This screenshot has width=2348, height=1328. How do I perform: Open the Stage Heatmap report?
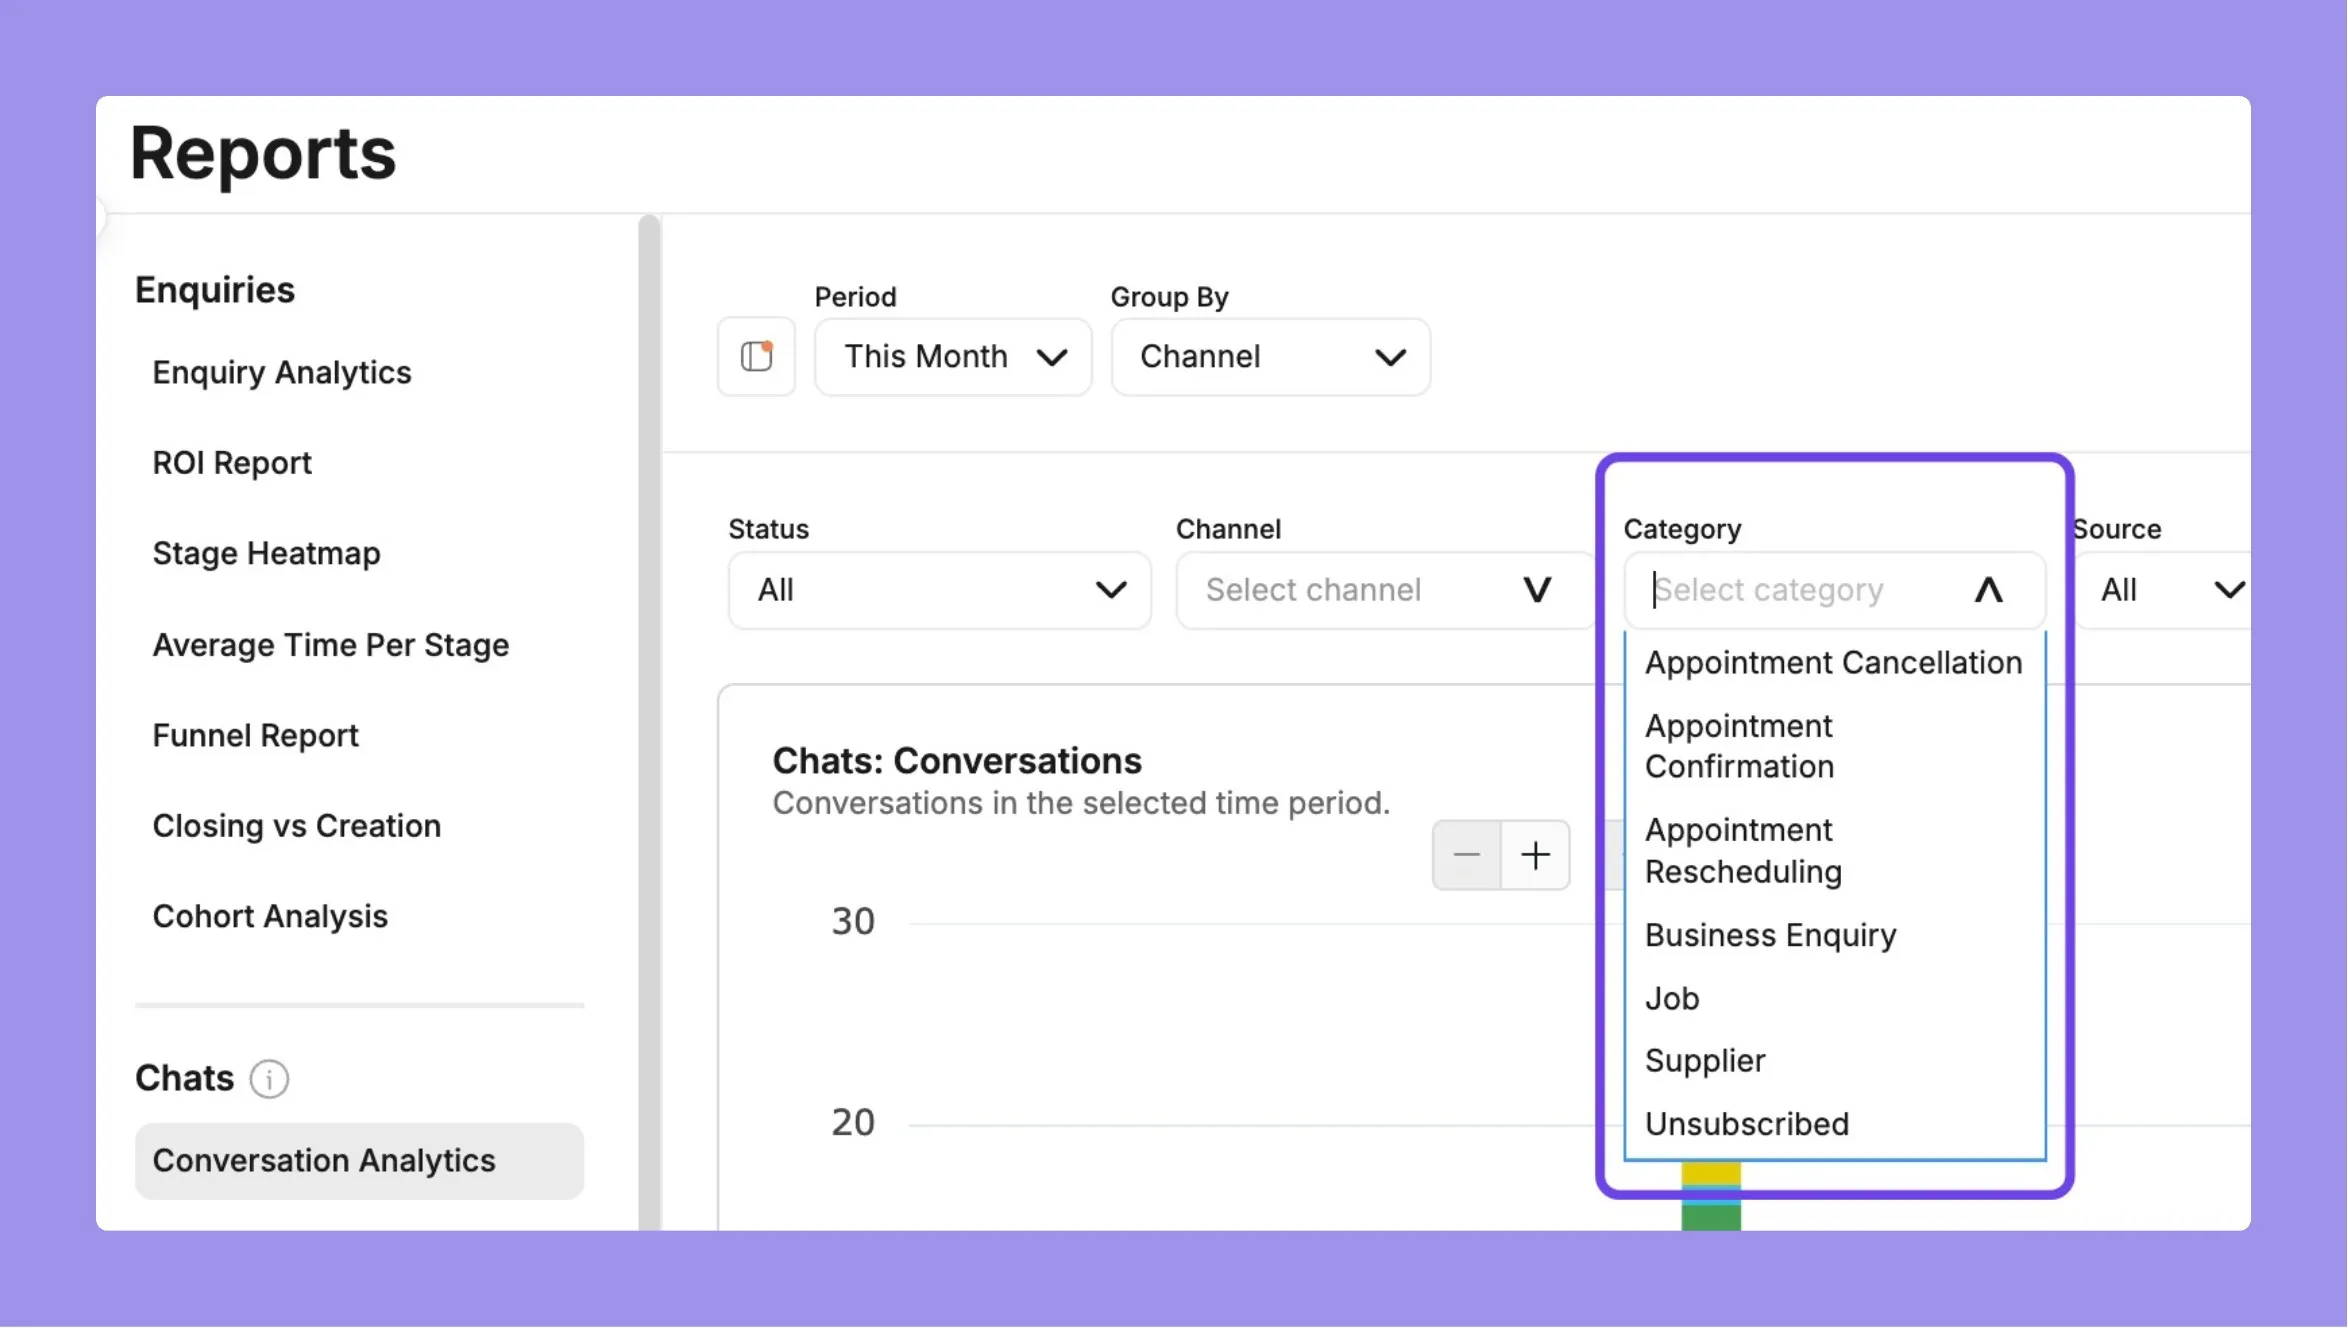pos(267,554)
